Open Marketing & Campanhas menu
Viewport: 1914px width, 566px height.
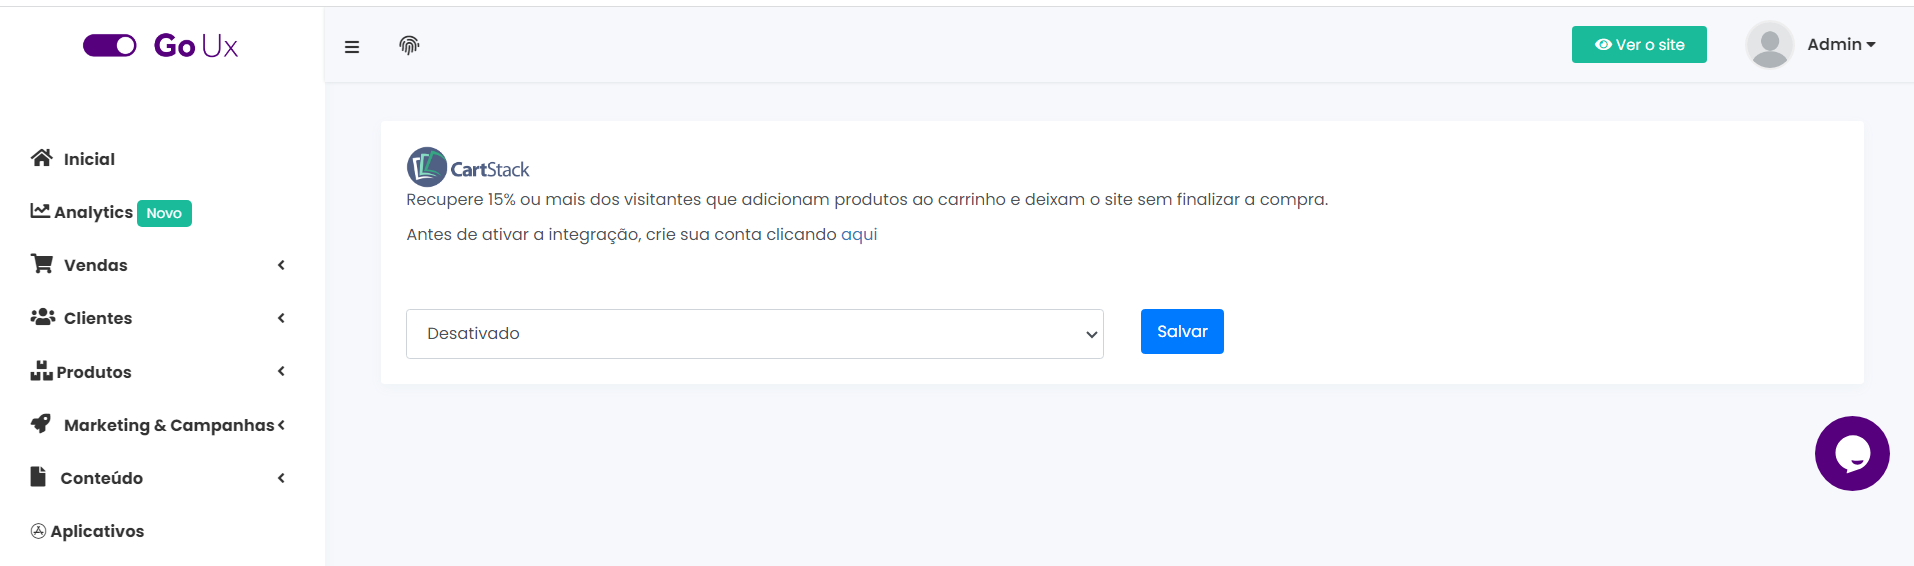(x=168, y=425)
